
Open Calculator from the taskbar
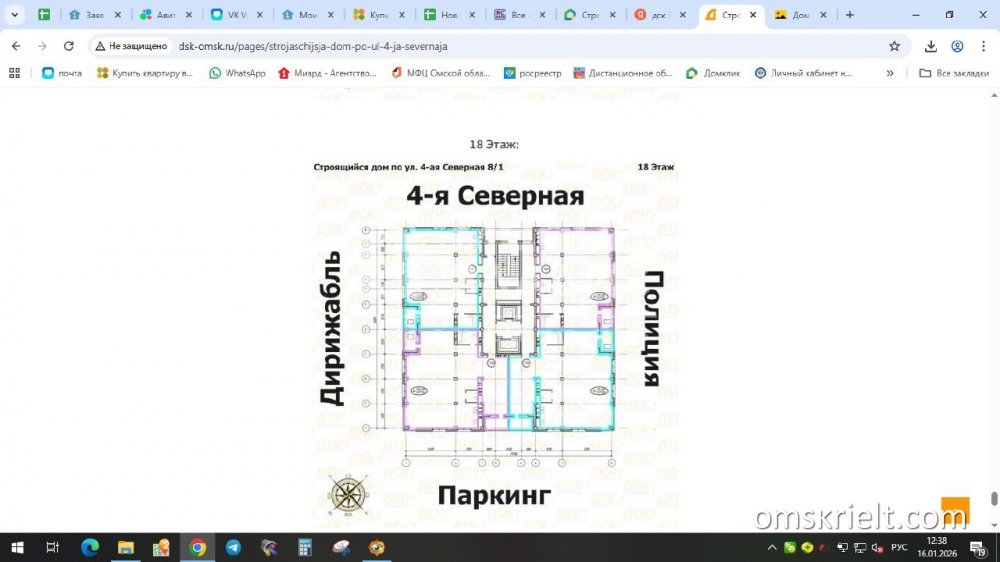point(305,547)
